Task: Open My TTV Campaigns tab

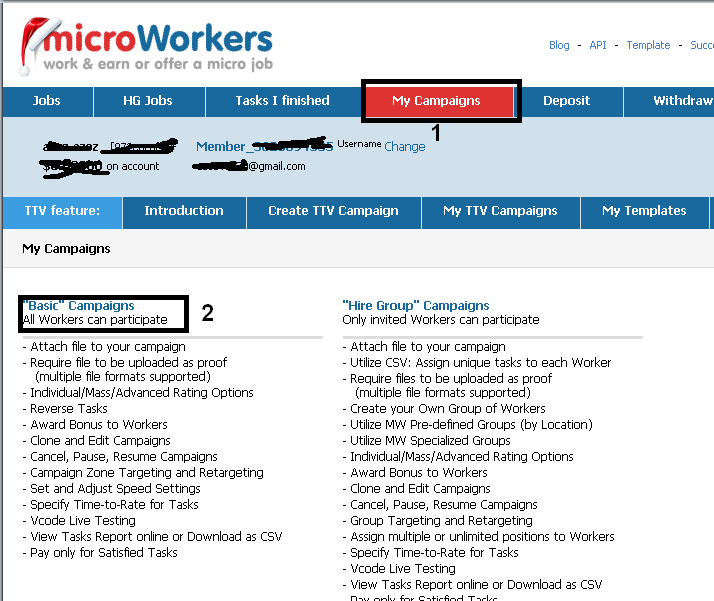Action: [500, 211]
